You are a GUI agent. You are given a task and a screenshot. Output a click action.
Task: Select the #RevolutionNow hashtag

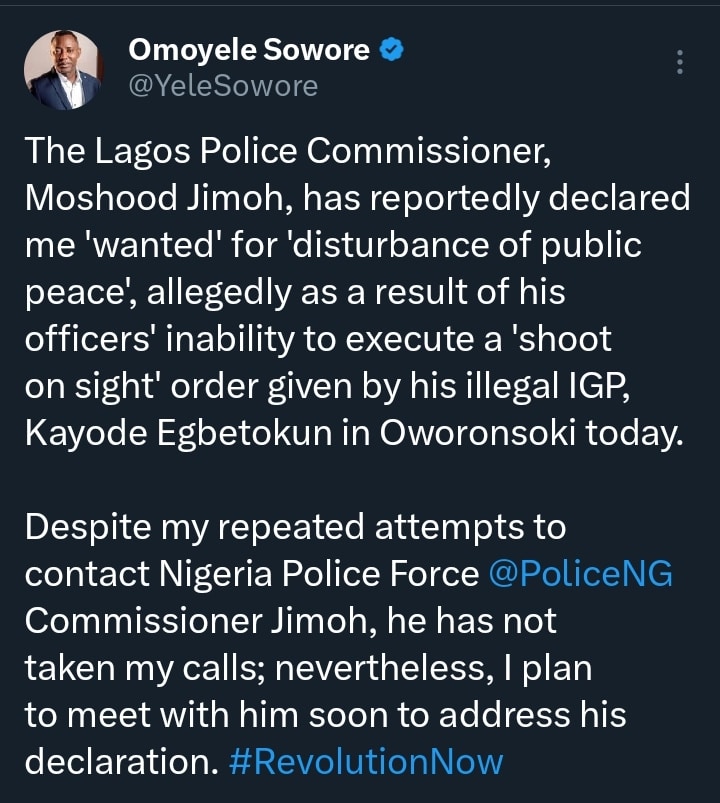coord(366,762)
